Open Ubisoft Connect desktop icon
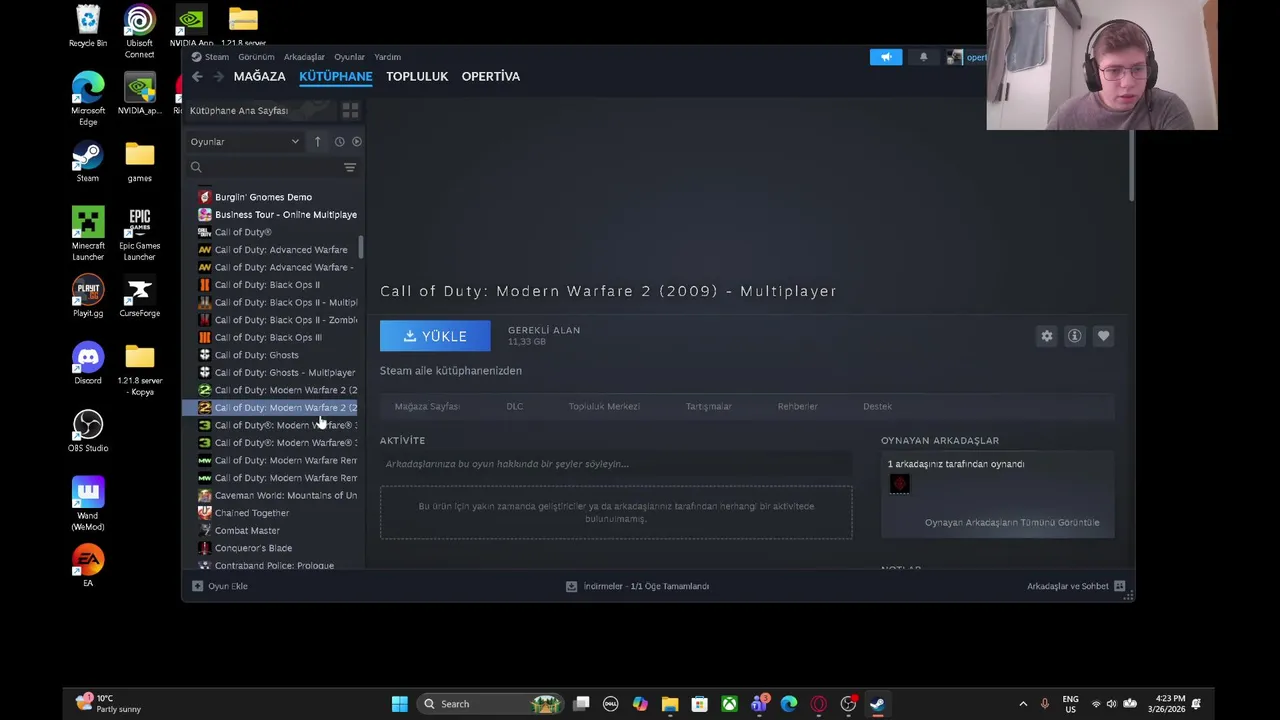The height and width of the screenshot is (720, 1280). (x=139, y=32)
